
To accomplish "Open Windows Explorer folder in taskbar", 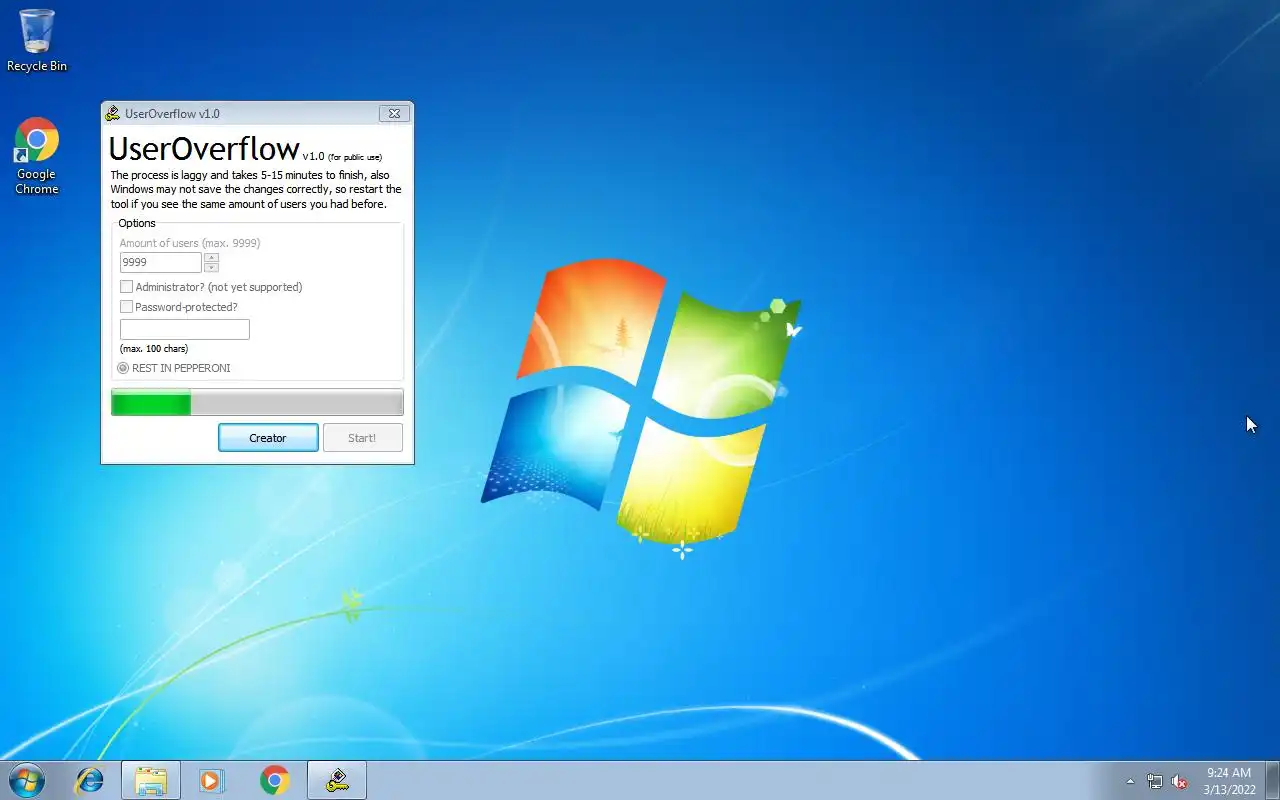I will [x=151, y=780].
